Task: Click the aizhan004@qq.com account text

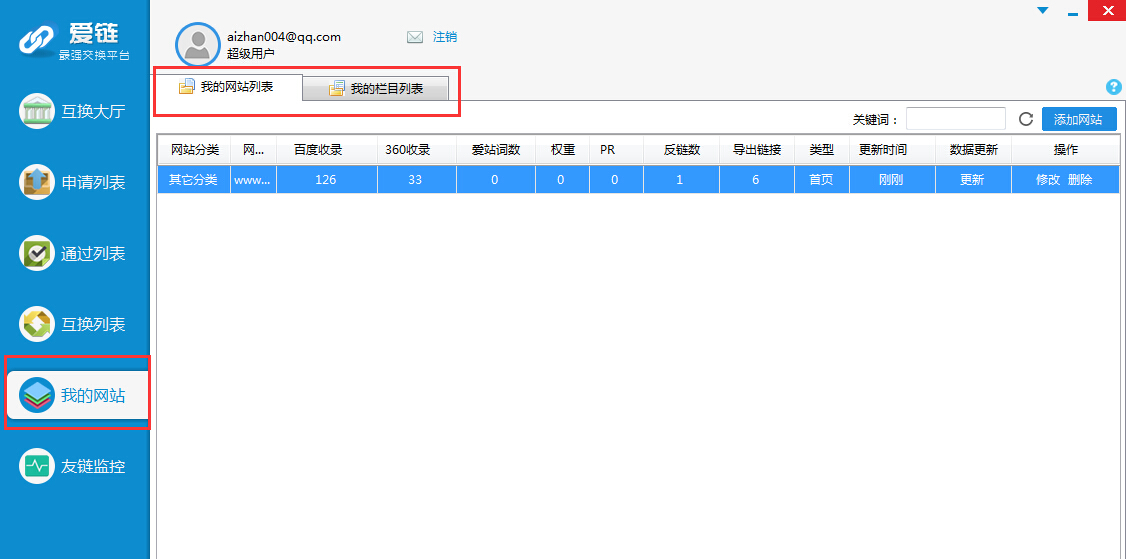Action: point(284,37)
